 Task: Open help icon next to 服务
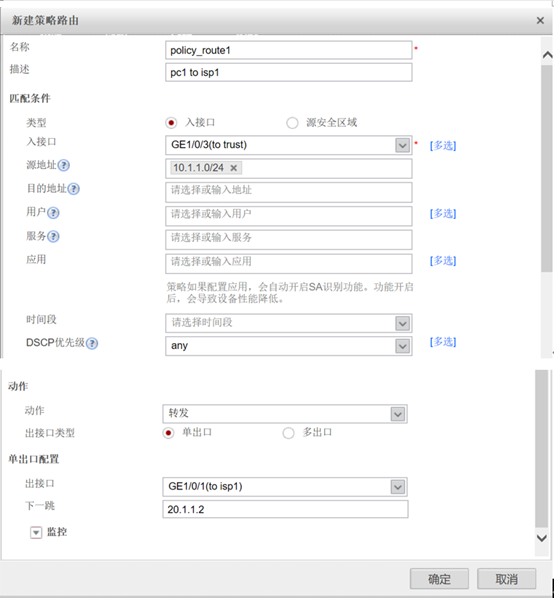(53, 236)
